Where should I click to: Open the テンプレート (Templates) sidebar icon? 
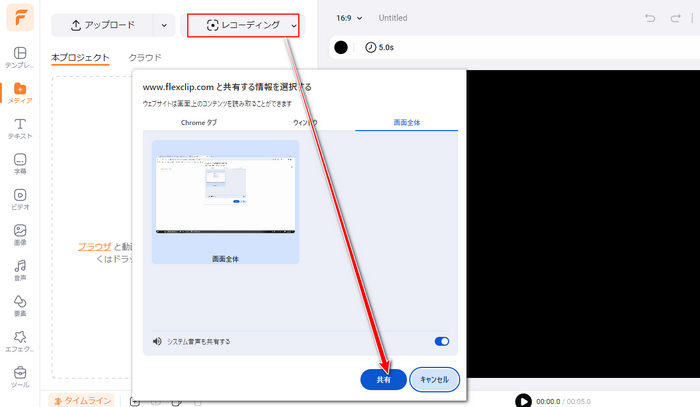coord(20,57)
